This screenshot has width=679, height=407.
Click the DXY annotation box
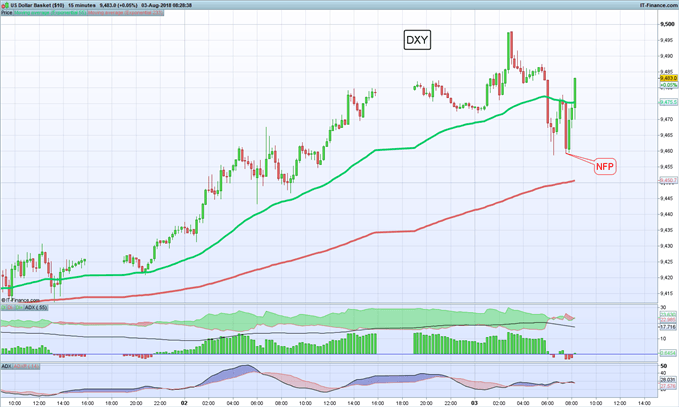[417, 40]
